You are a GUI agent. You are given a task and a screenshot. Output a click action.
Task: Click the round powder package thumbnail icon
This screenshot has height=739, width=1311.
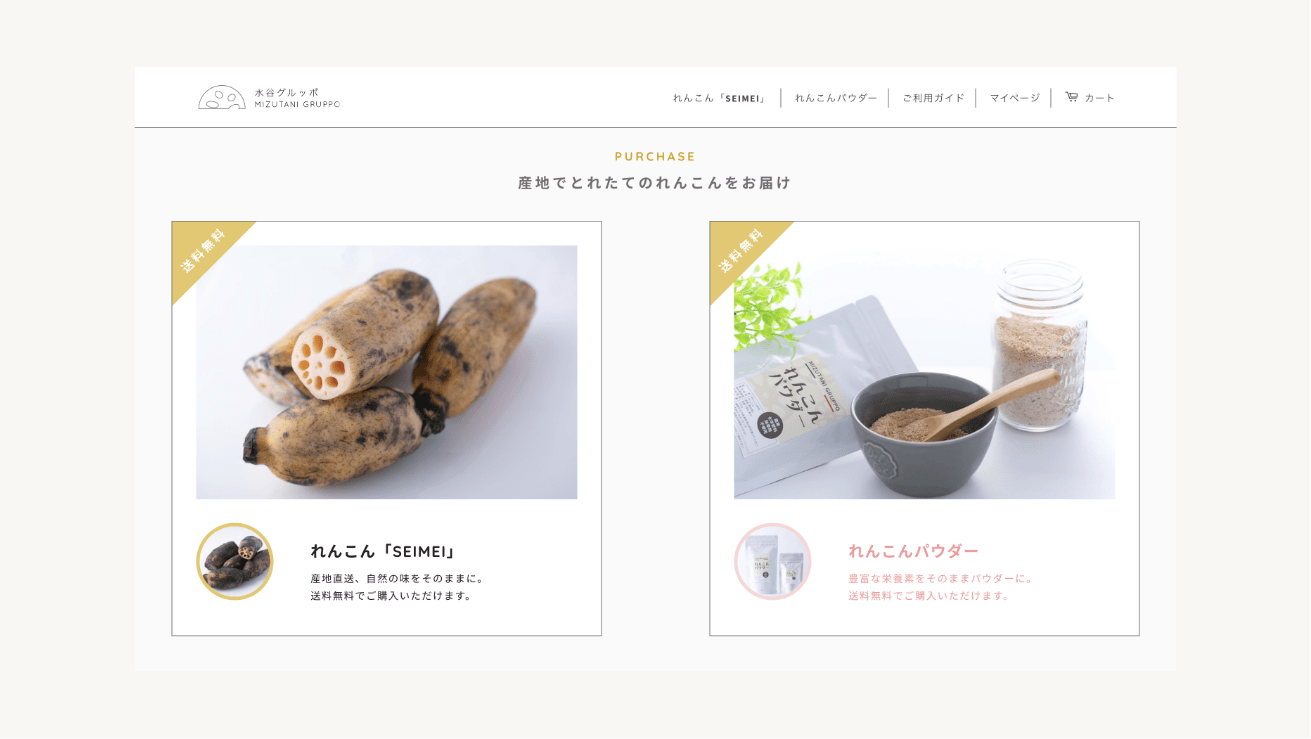tap(773, 562)
